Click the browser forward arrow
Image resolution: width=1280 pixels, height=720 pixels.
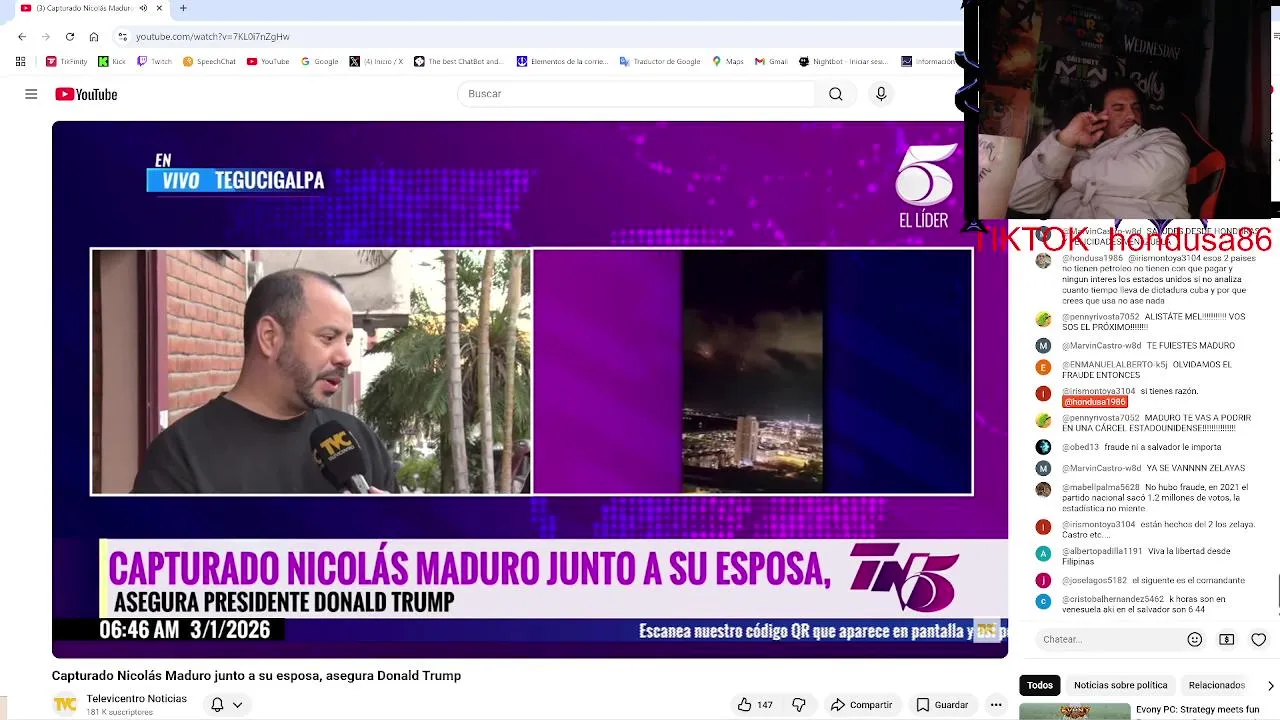[46, 37]
